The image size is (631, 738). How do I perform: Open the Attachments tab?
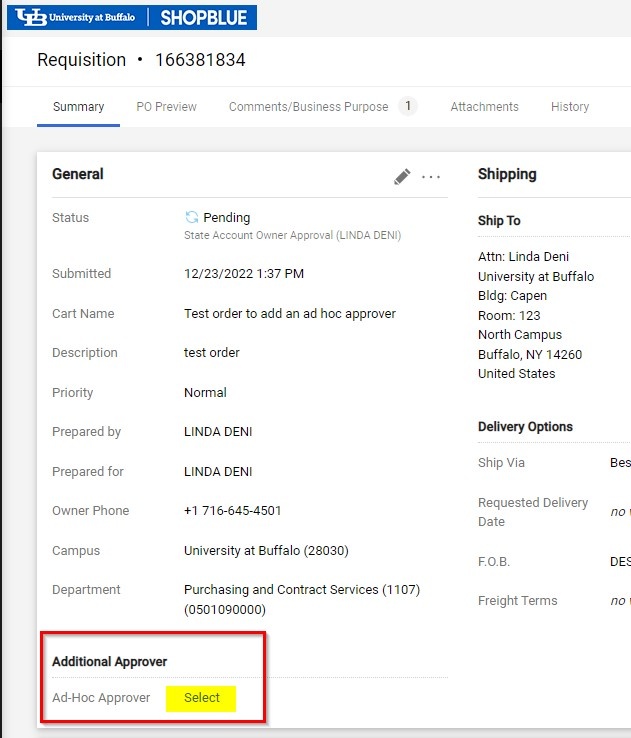pyautogui.click(x=484, y=107)
